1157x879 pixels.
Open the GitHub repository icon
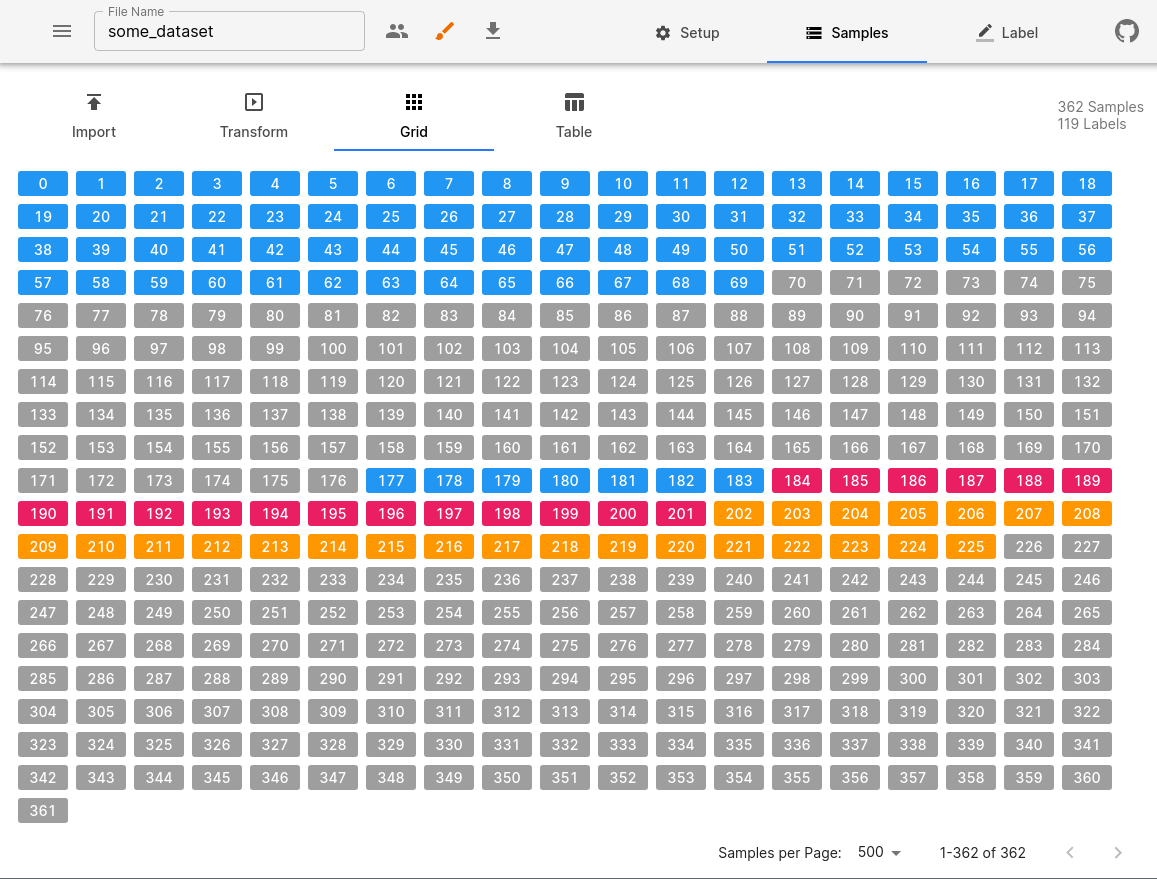point(1127,32)
